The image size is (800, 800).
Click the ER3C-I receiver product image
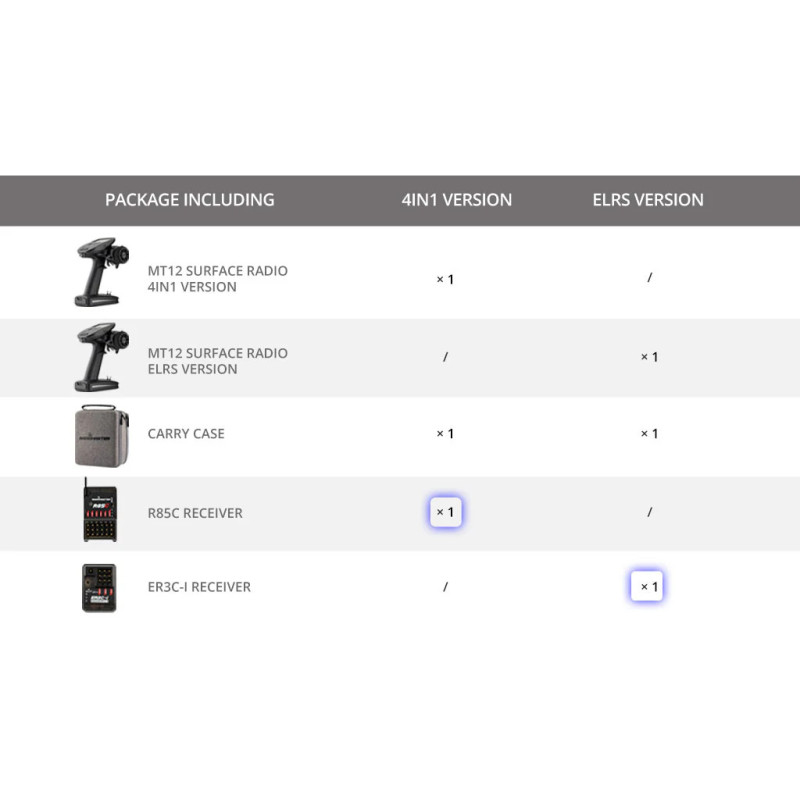(x=99, y=588)
